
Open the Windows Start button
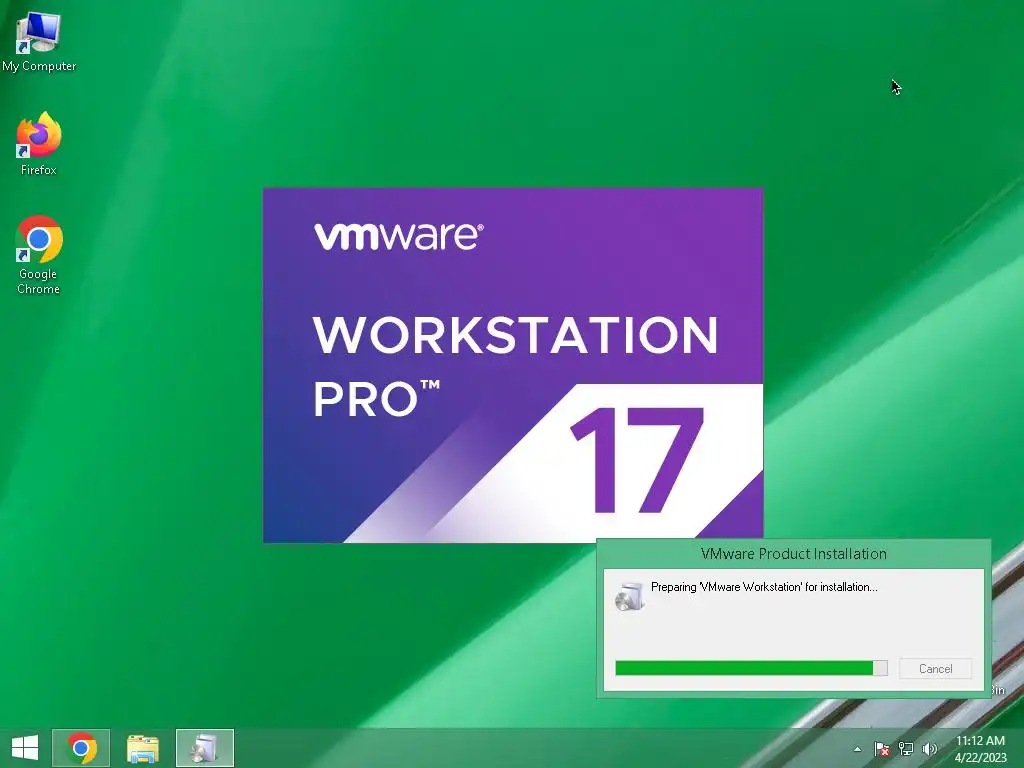click(25, 748)
